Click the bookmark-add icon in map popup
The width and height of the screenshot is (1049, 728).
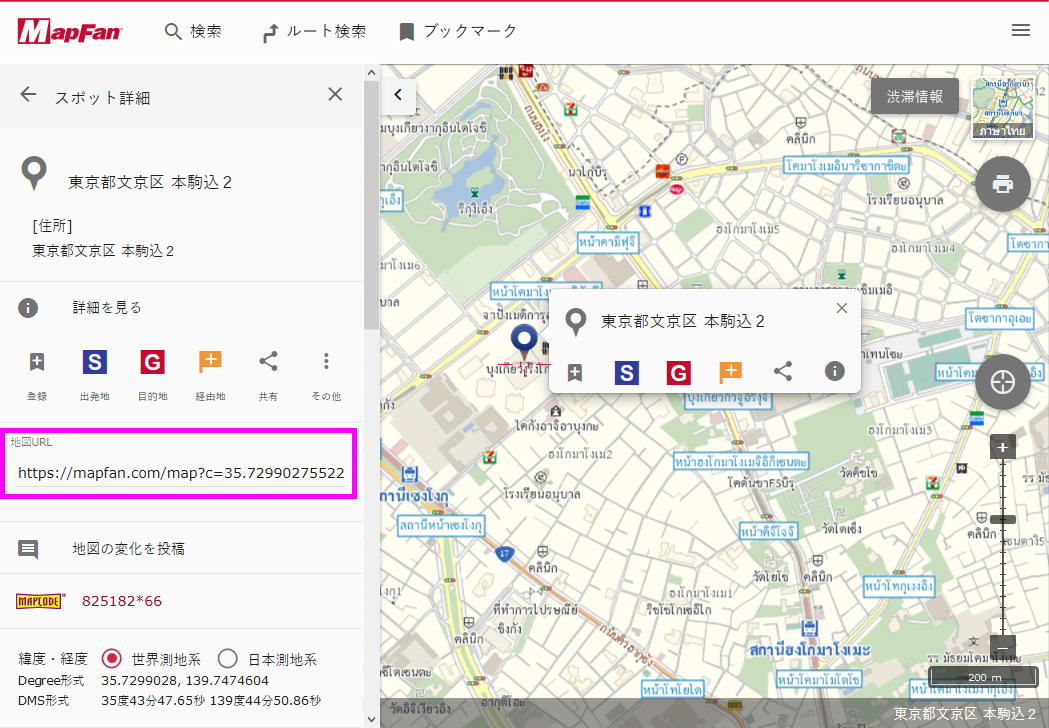pyautogui.click(x=575, y=372)
